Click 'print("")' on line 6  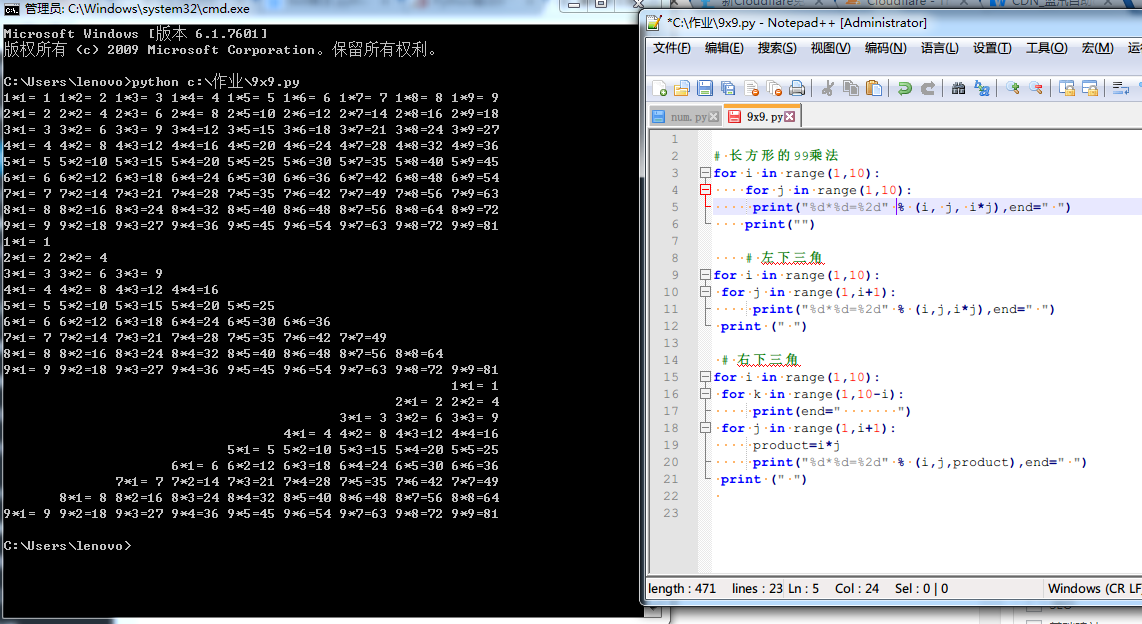click(x=779, y=224)
